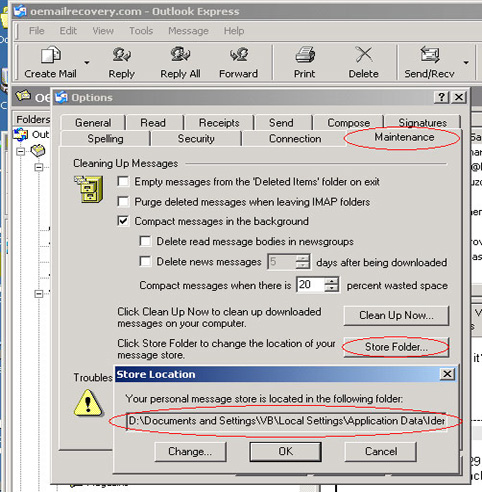Screen dimensions: 482x492
Task: Click the Forward toolbar icon
Action: coord(239,55)
